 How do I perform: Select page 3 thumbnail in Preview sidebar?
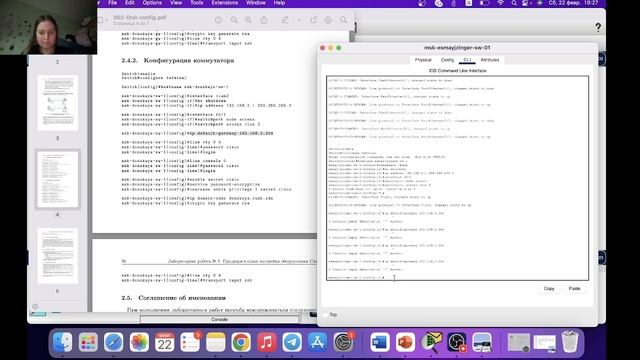[58, 103]
